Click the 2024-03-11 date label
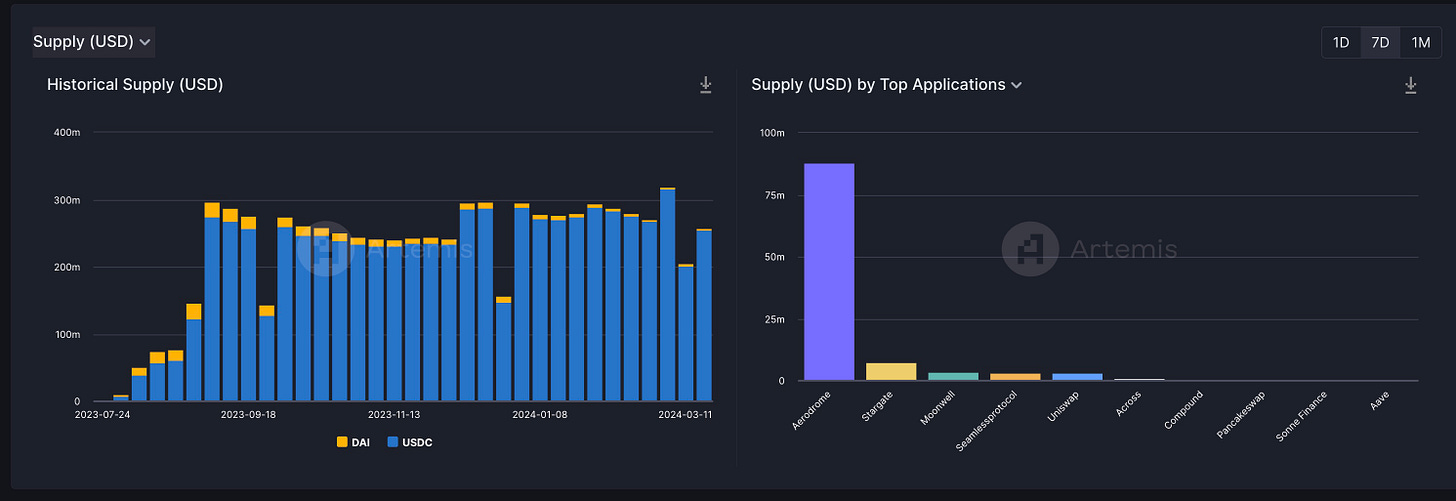The image size is (1456, 501). [684, 414]
